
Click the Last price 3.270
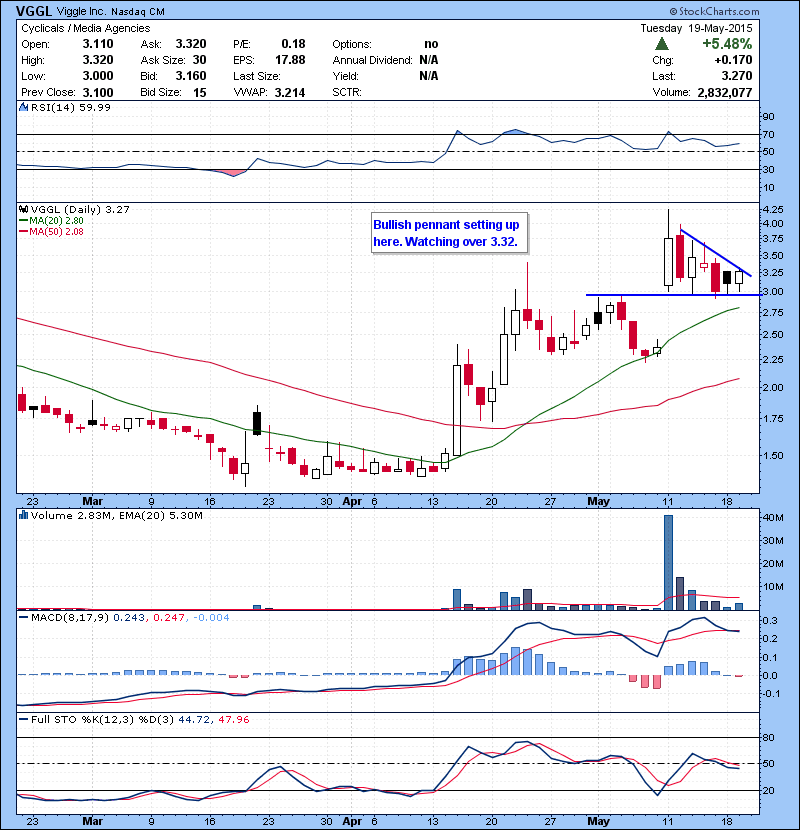pos(736,76)
